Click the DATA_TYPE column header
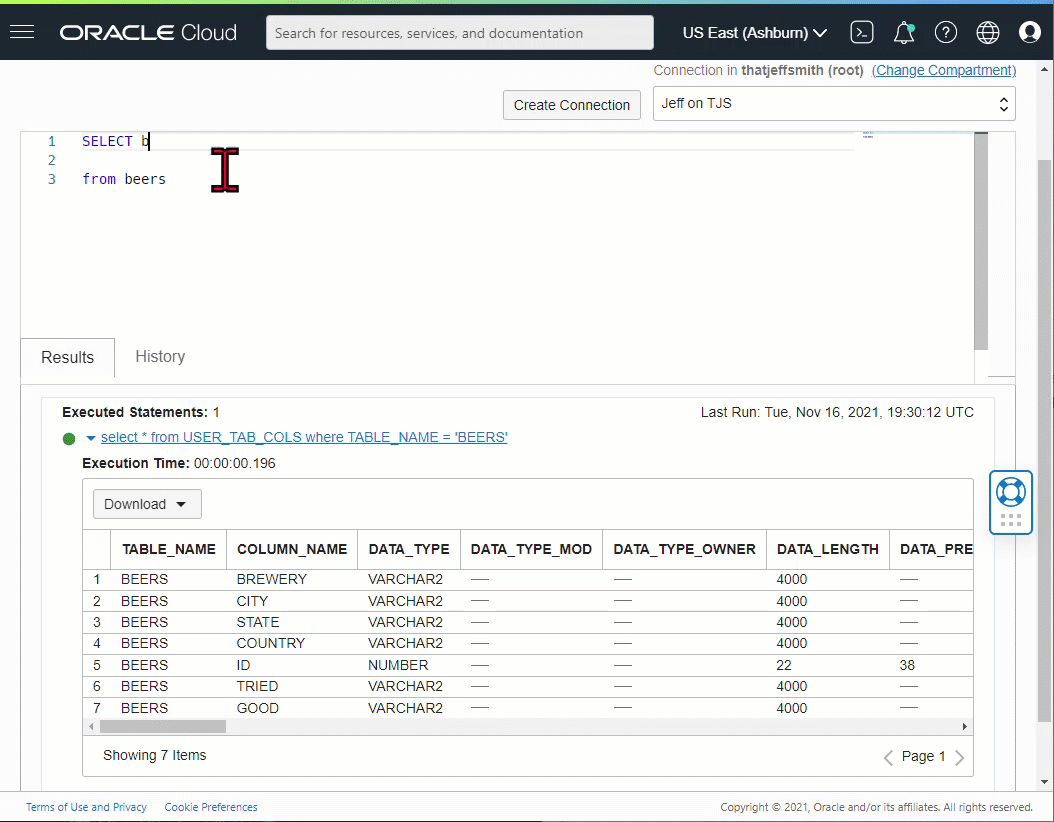This screenshot has height=822, width=1054. click(x=409, y=549)
